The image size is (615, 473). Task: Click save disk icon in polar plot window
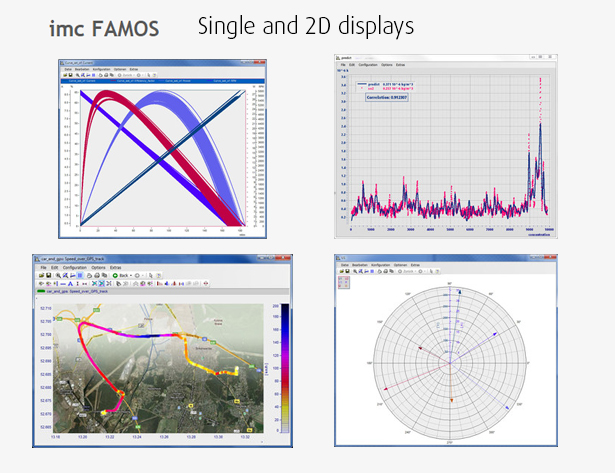(348, 271)
